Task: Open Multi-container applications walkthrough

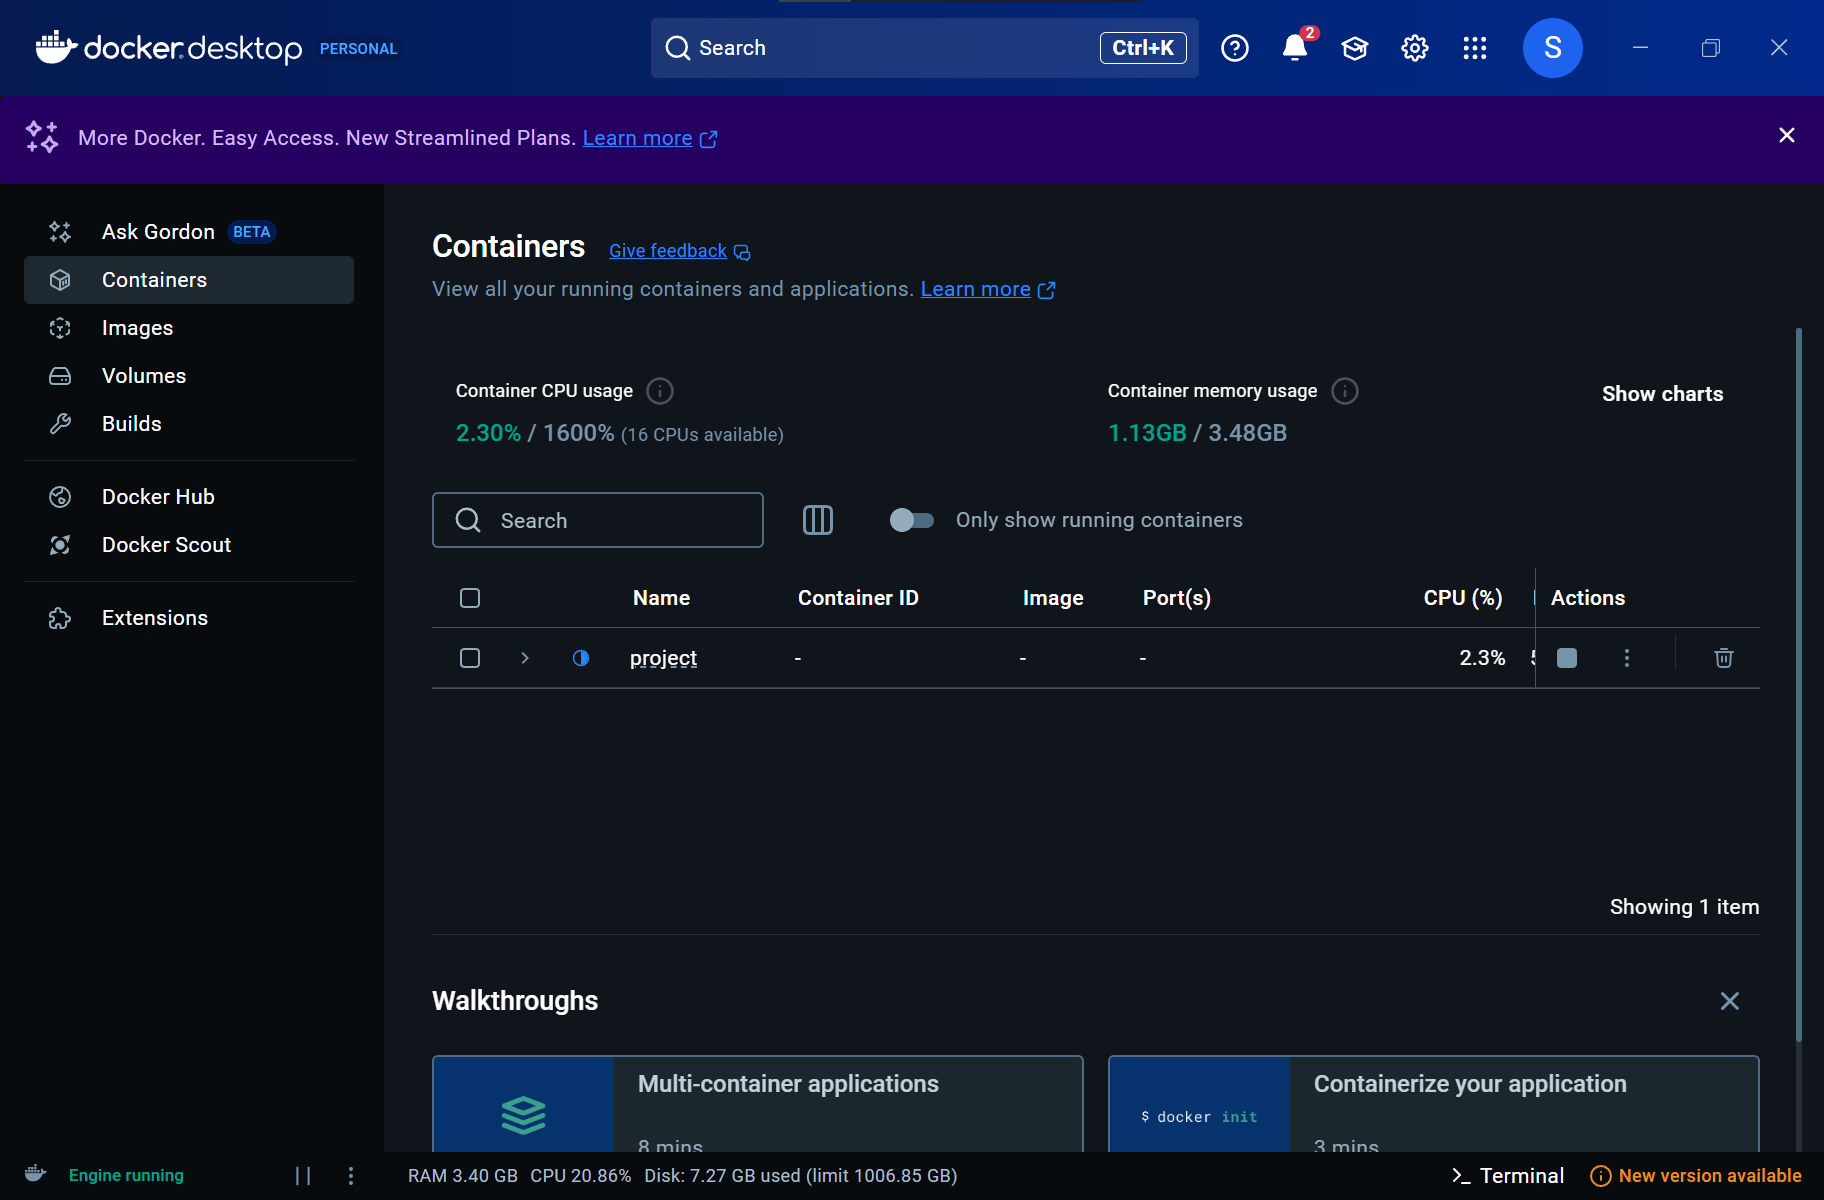Action: point(758,1104)
